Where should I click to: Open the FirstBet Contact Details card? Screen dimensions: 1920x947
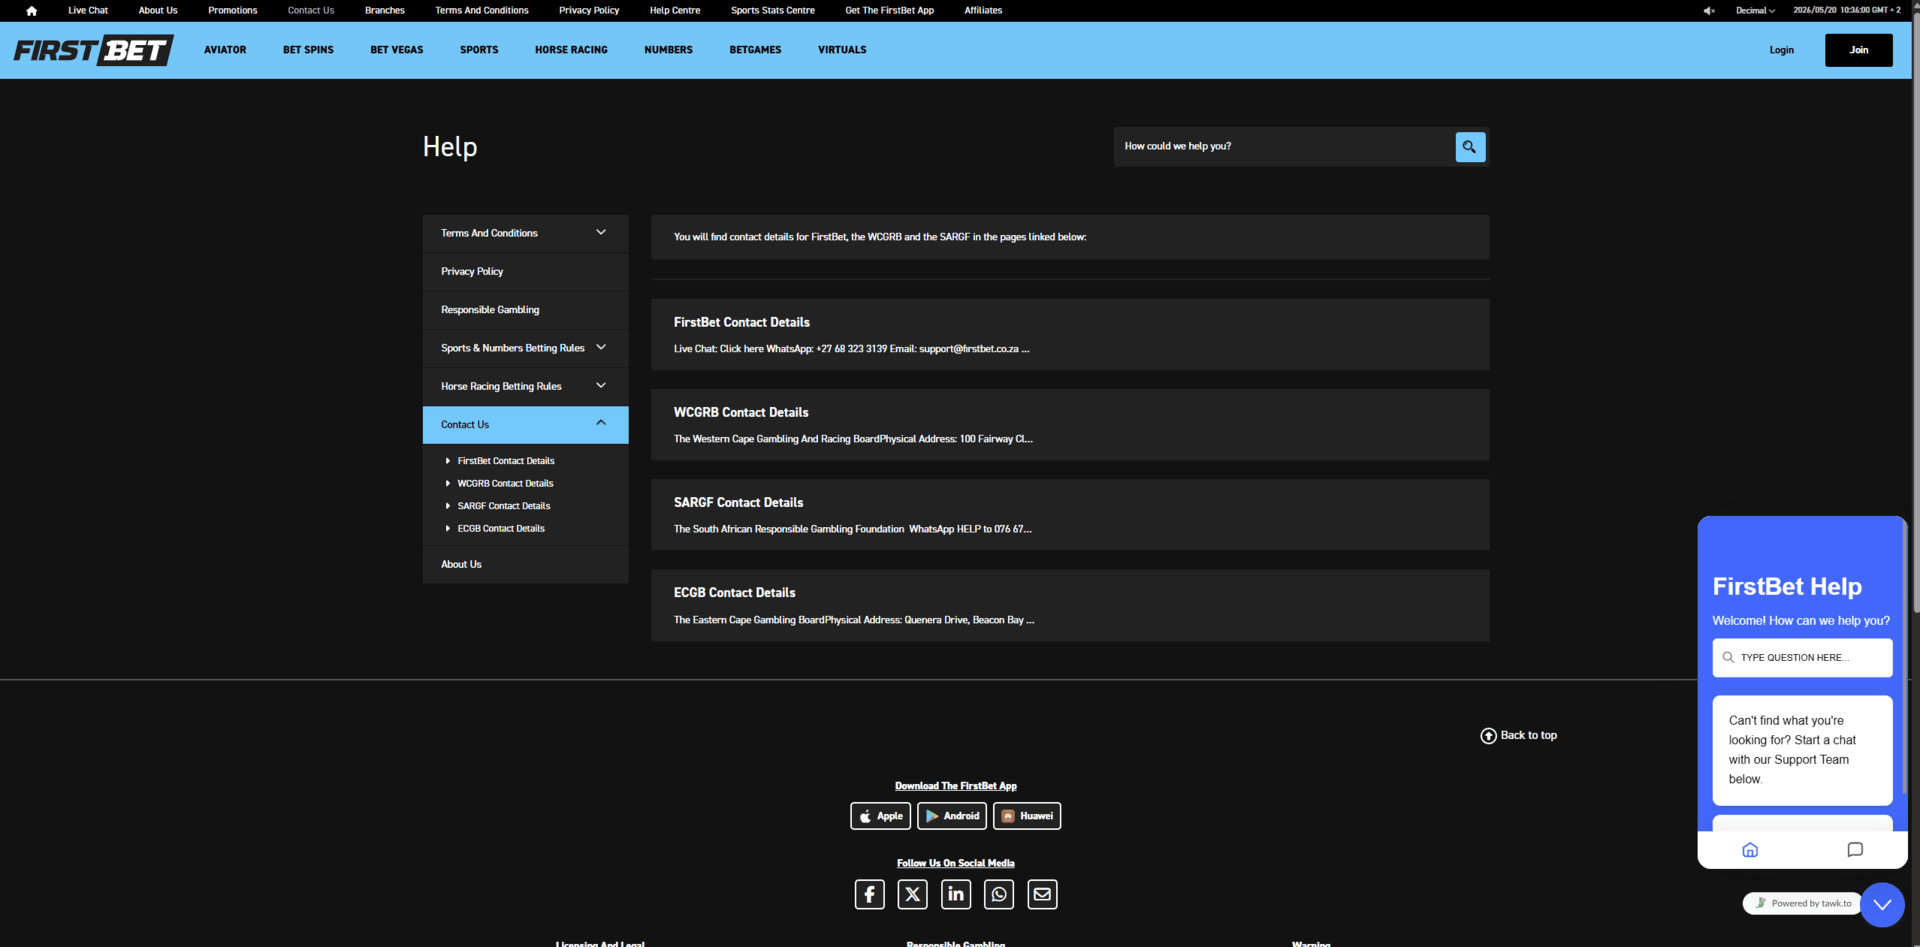pyautogui.click(x=1070, y=335)
